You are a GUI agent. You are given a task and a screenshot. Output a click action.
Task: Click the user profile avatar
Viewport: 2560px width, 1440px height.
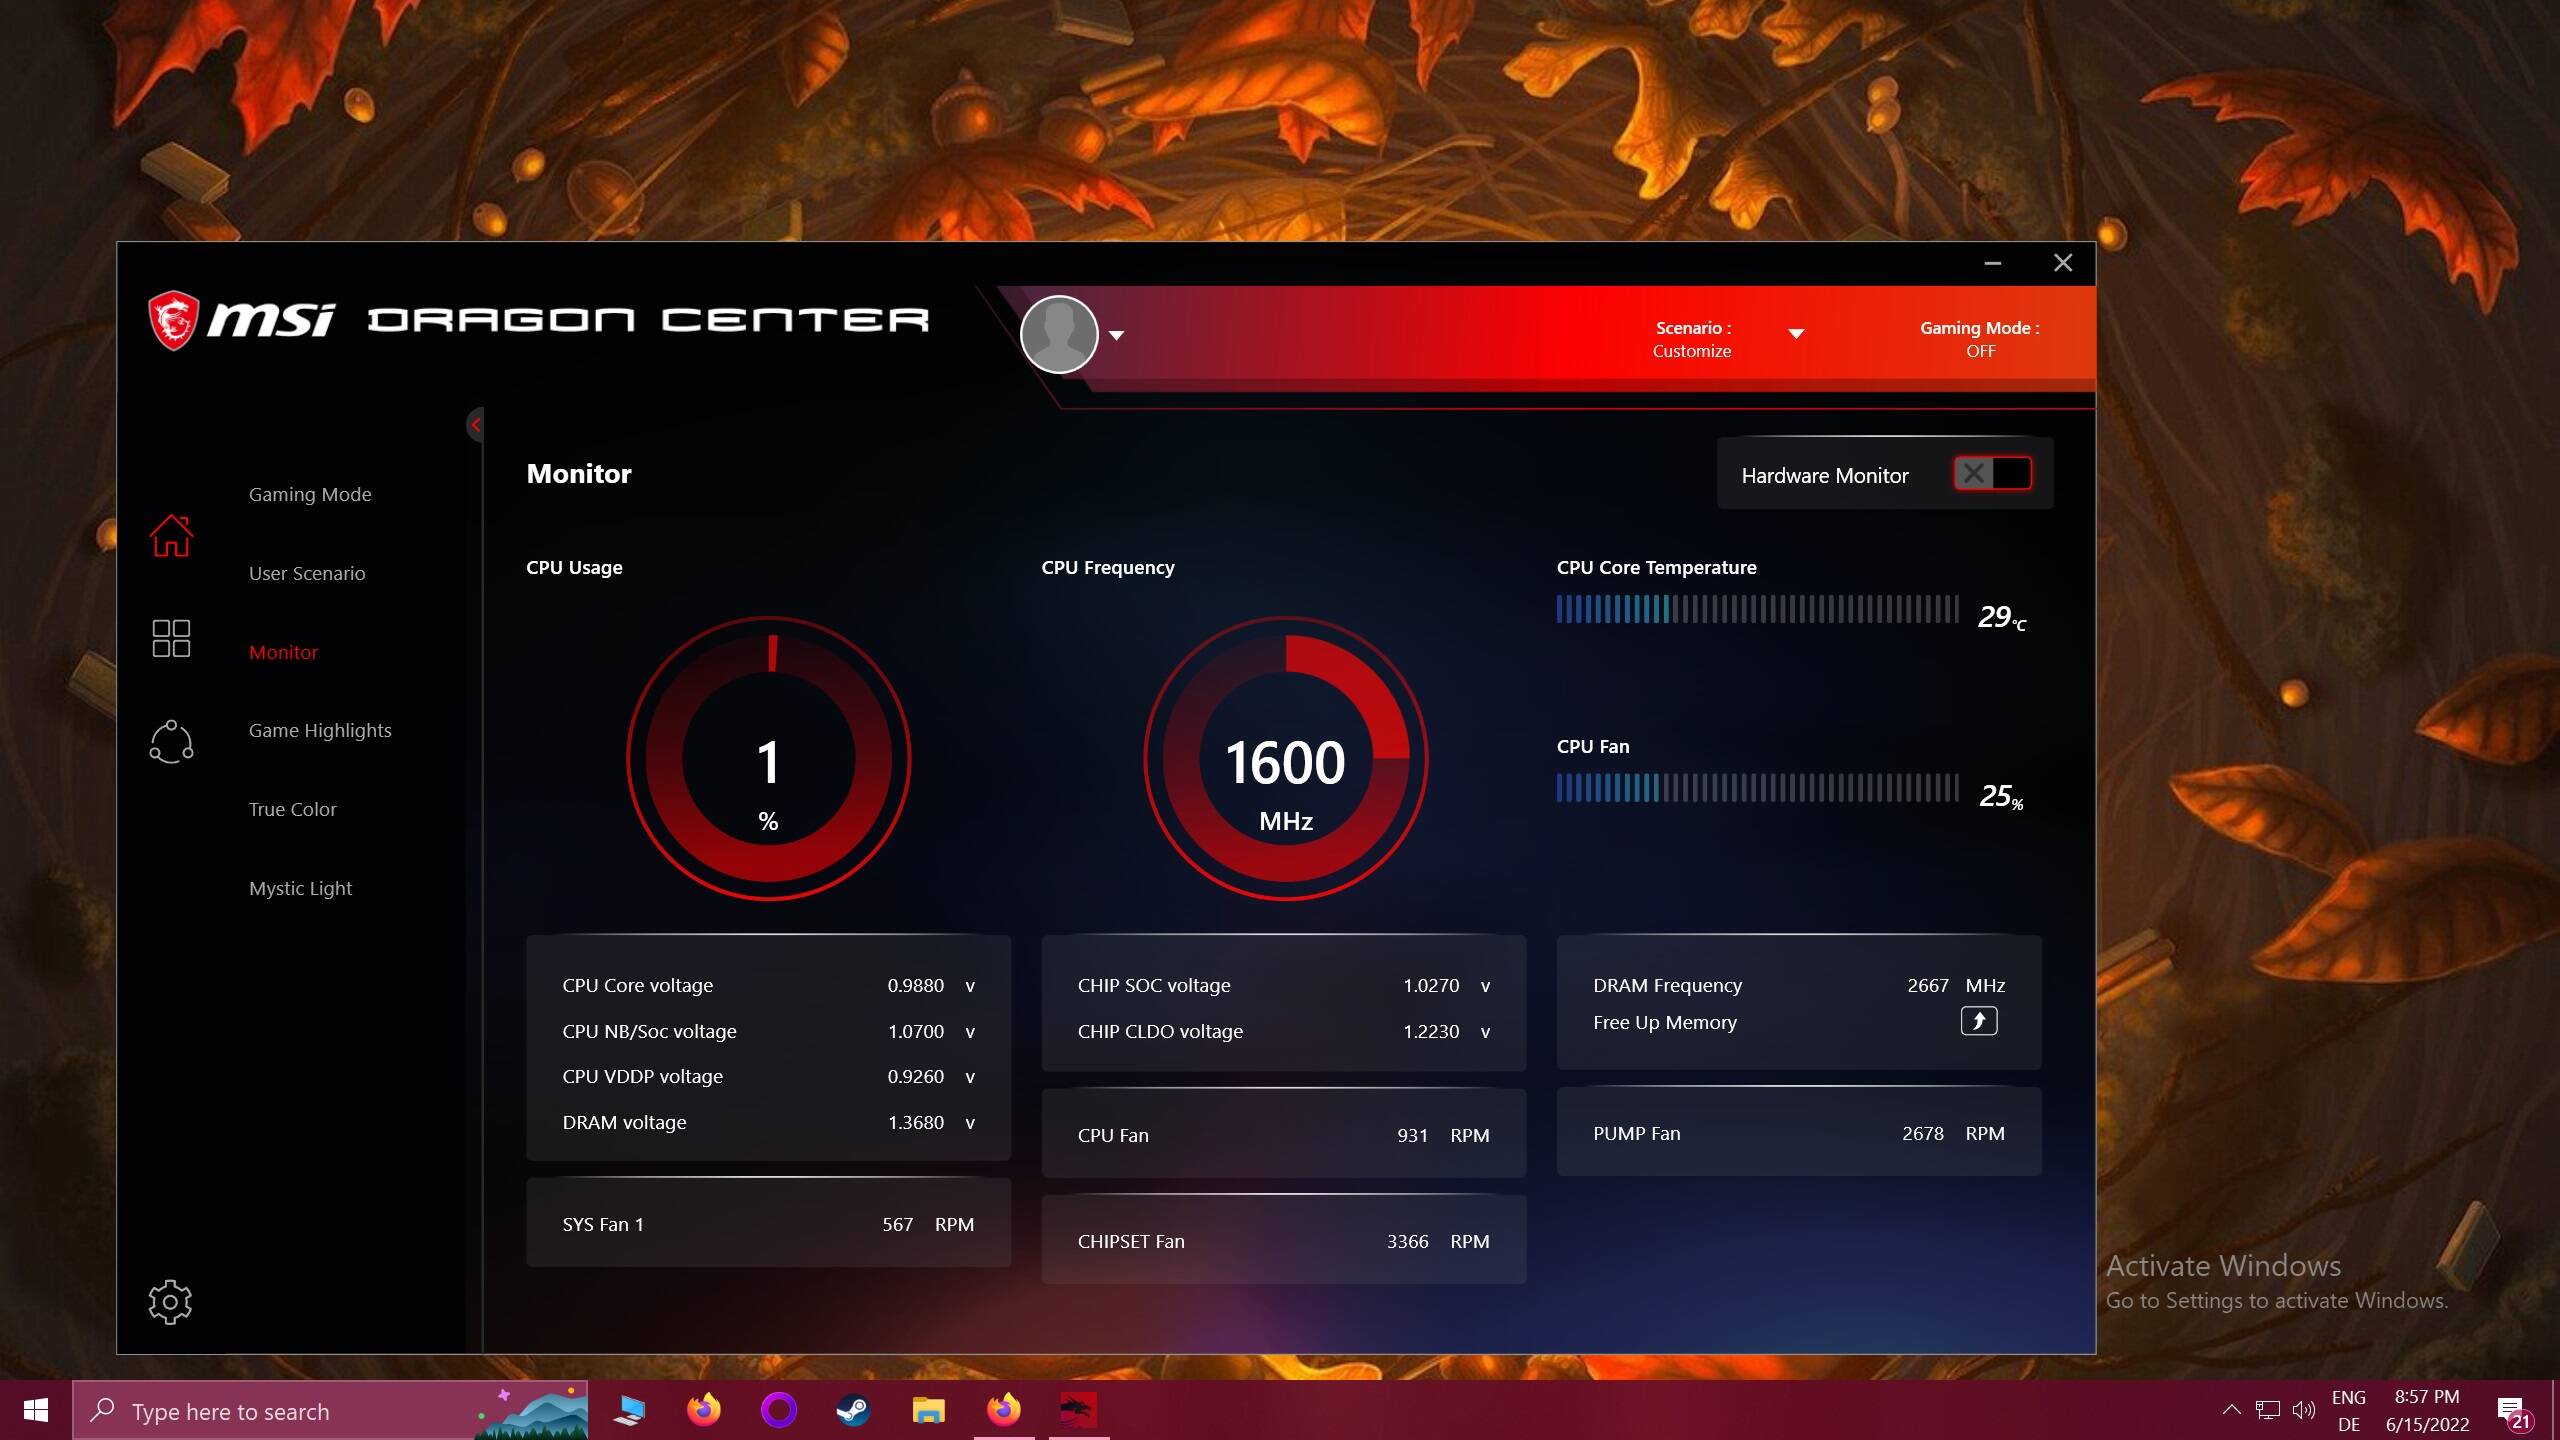(1059, 334)
